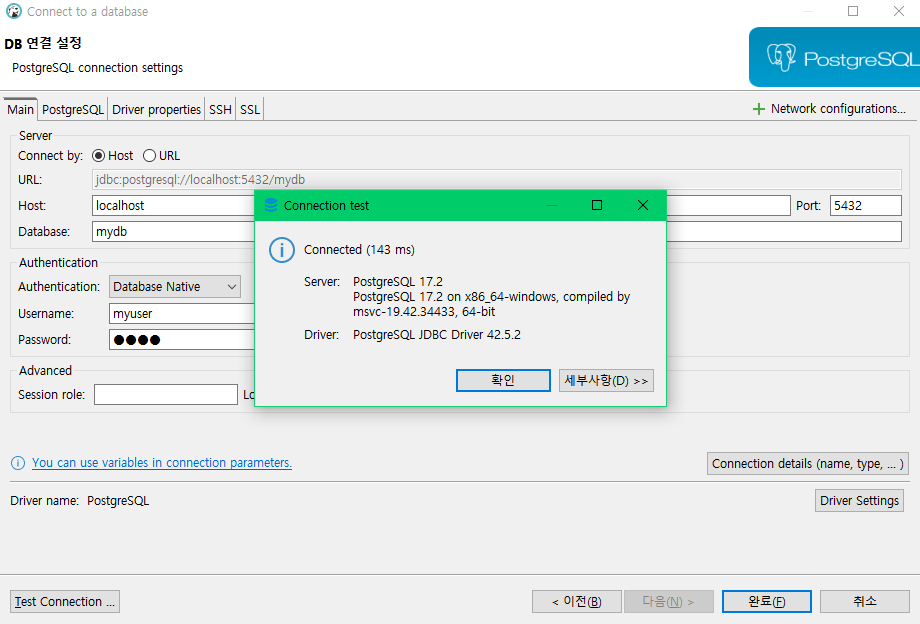The image size is (920, 624).
Task: Maximize the Connect to a database window
Action: (853, 11)
